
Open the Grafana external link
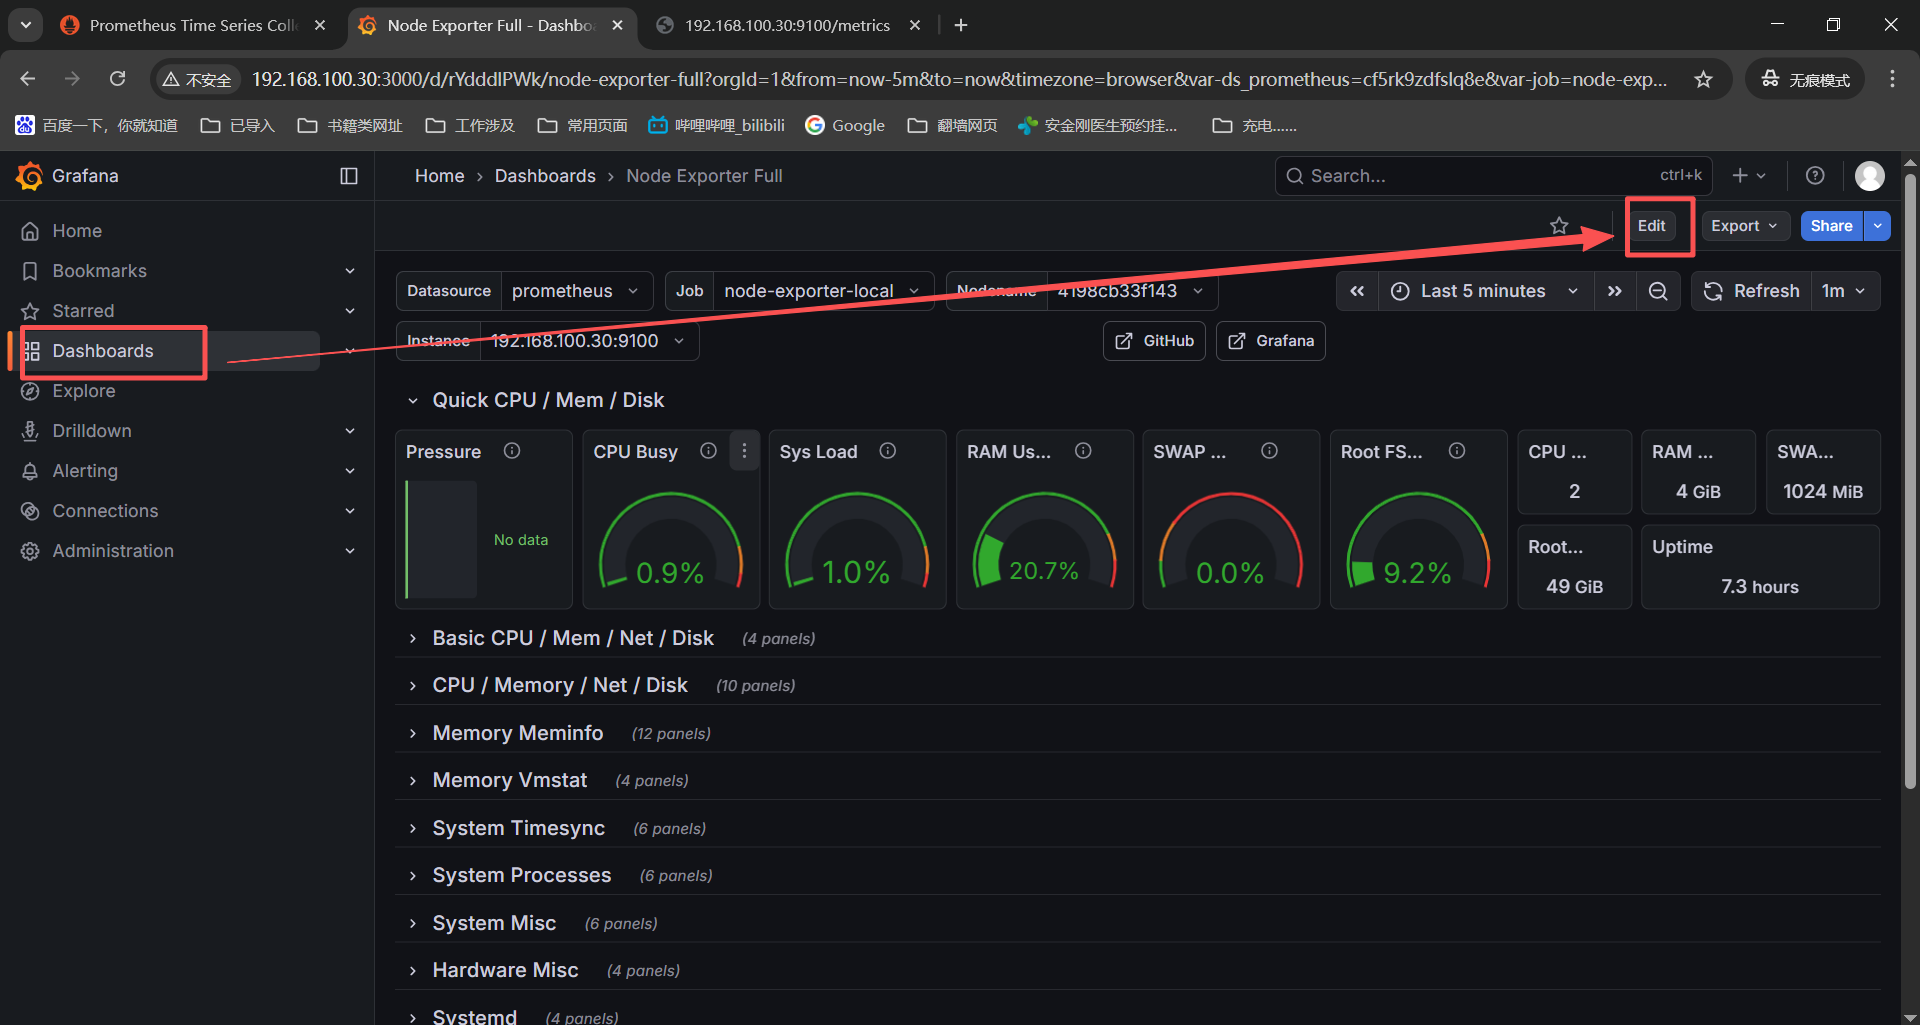point(1270,341)
